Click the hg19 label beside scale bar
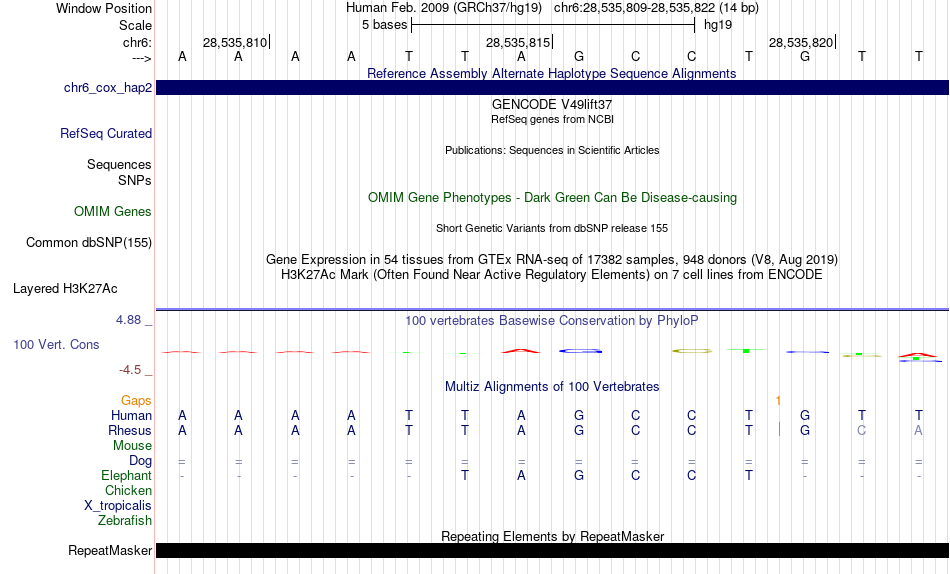950x574 pixels. [x=718, y=25]
